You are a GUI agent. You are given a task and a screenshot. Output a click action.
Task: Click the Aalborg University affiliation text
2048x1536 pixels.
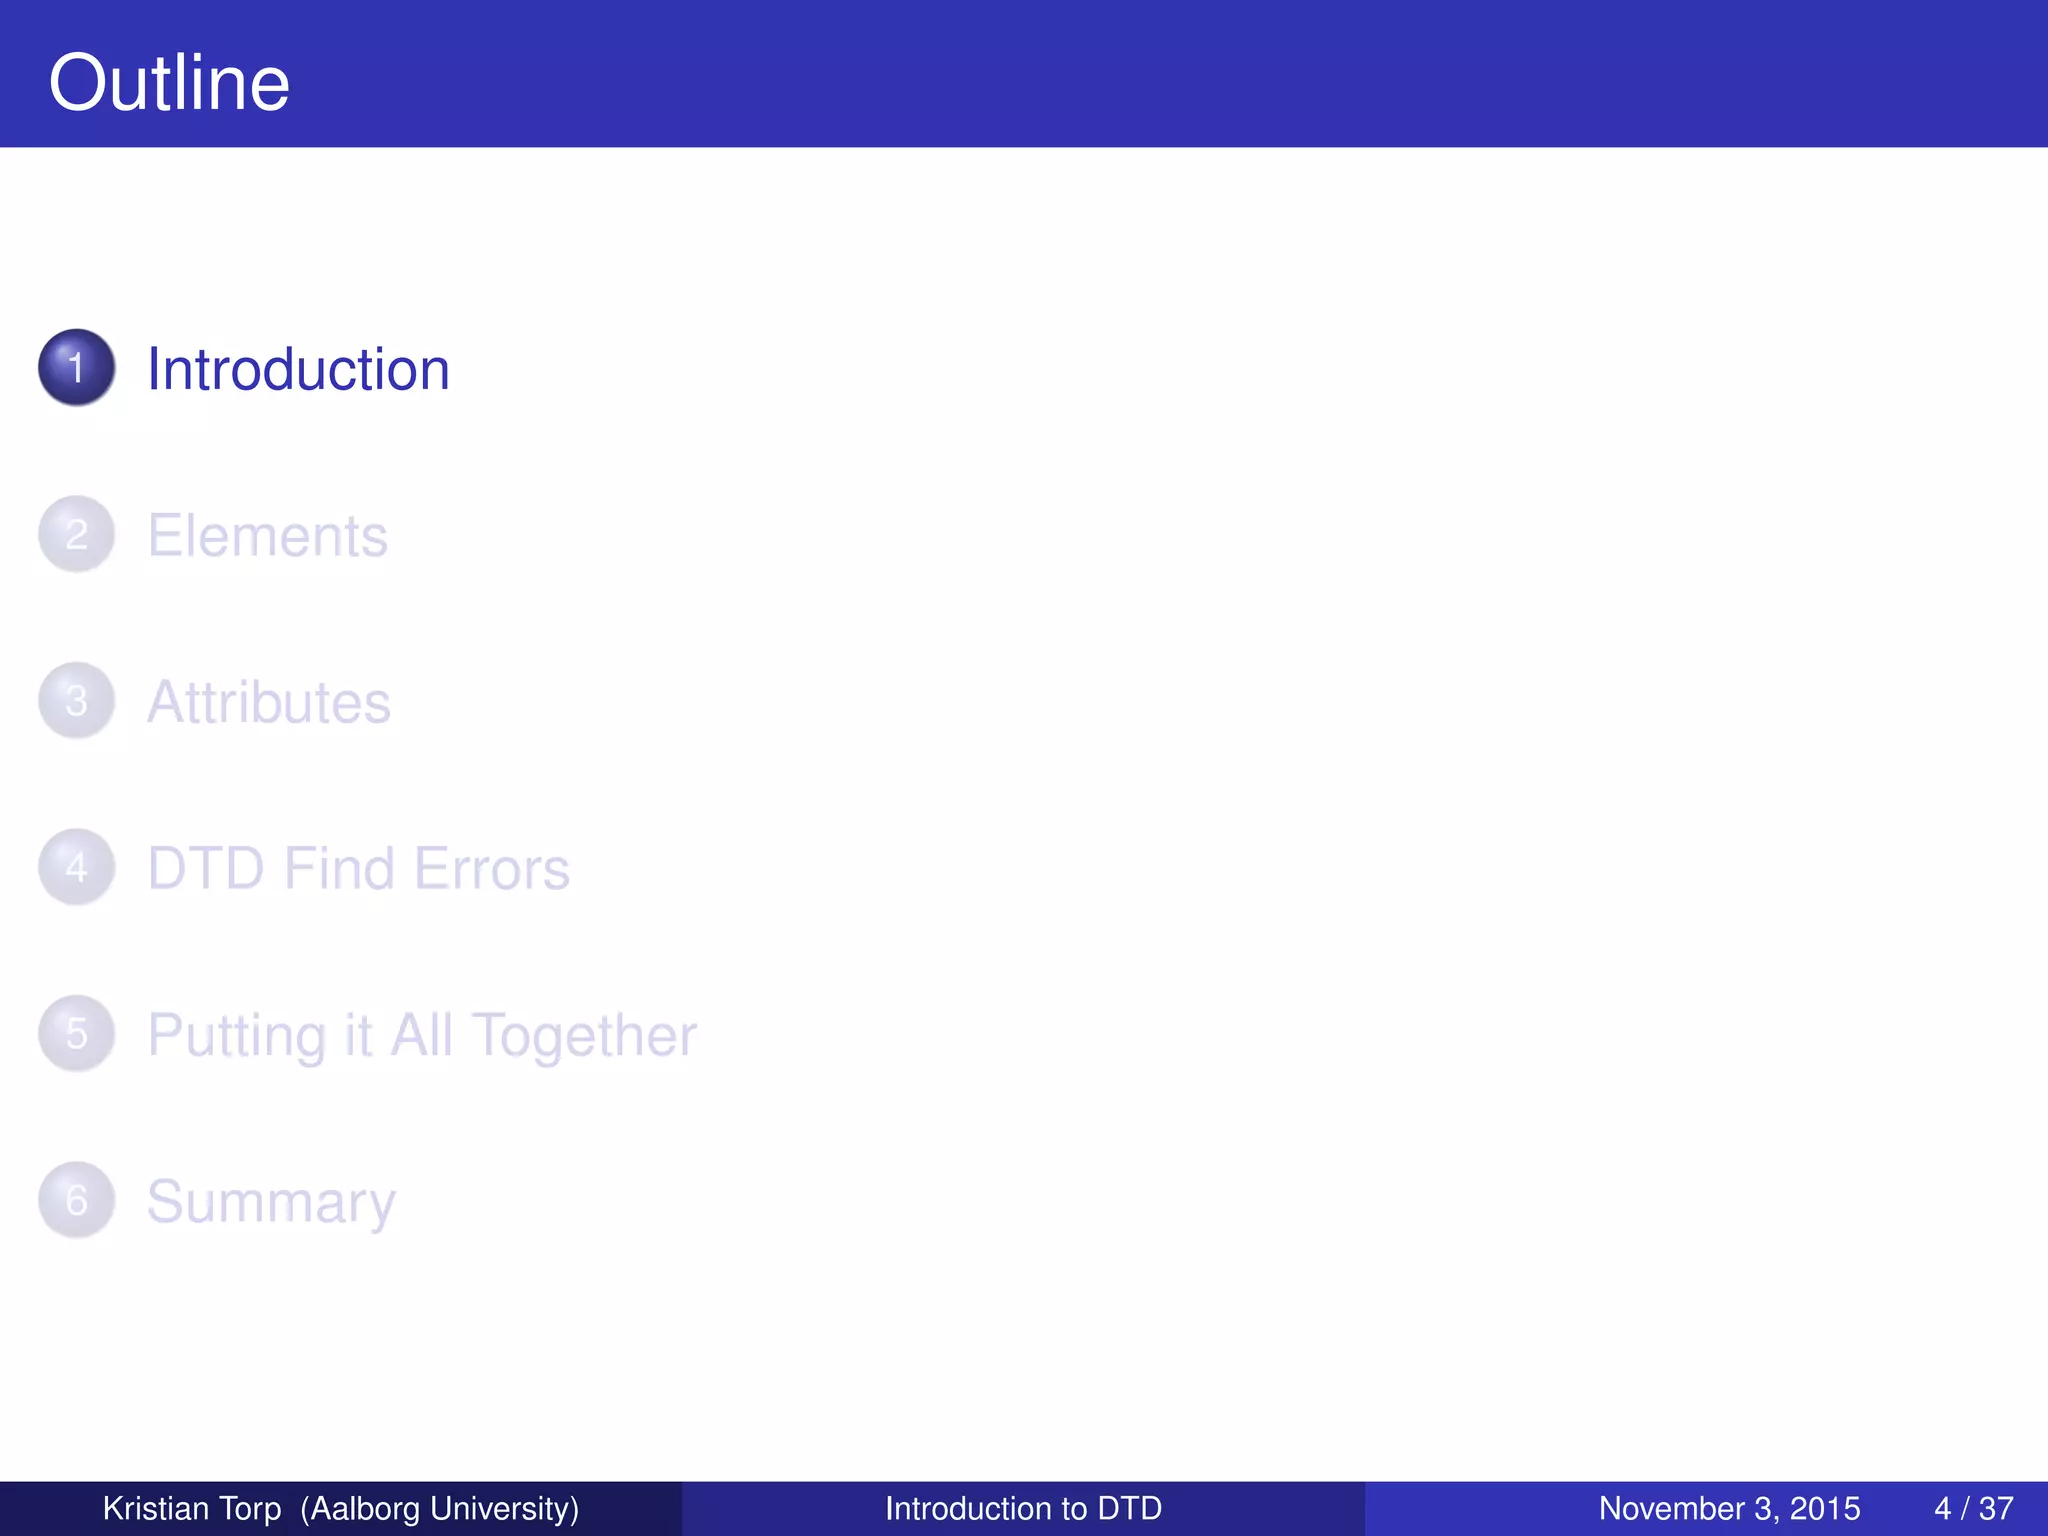tap(440, 1508)
